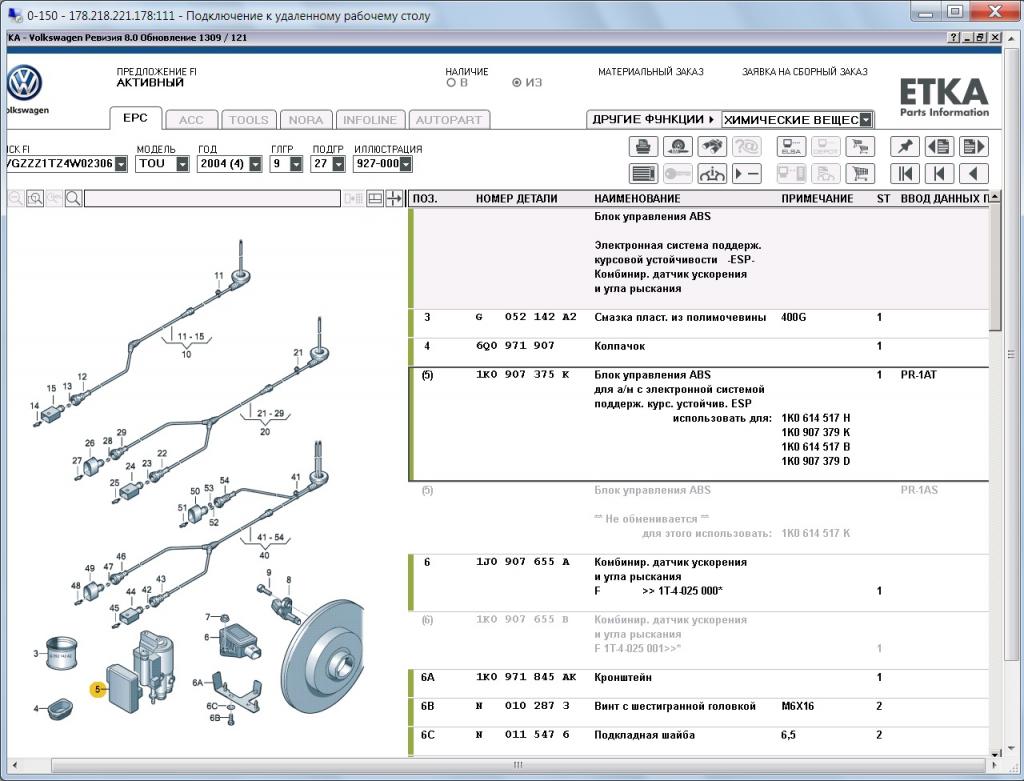Switch to the ACC tab
Image resolution: width=1024 pixels, height=781 pixels.
[x=191, y=120]
